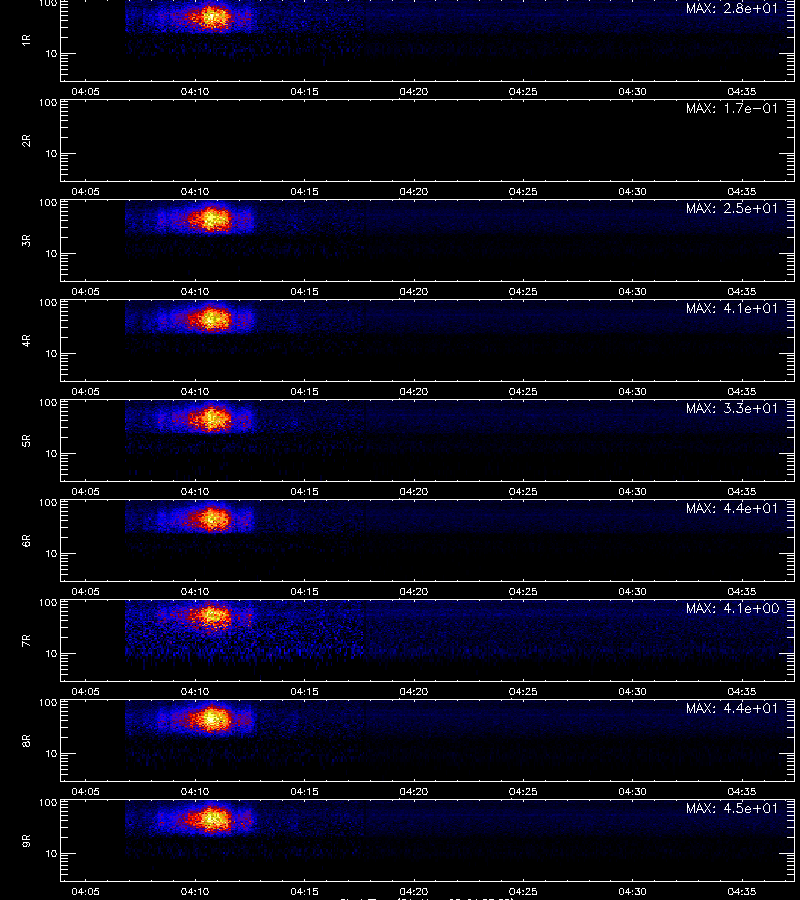
Task: Select the '2R' y-axis panel label
Action: (x=26, y=141)
